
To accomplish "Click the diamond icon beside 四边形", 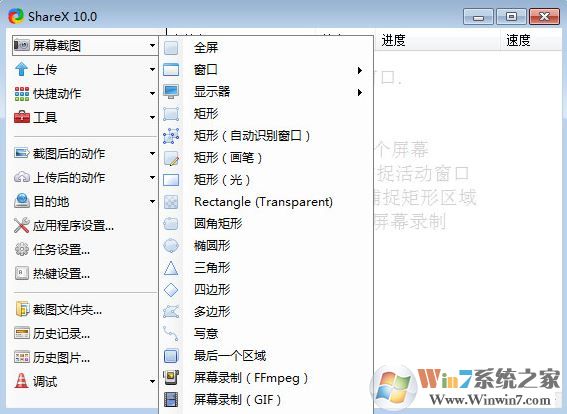I will [171, 290].
